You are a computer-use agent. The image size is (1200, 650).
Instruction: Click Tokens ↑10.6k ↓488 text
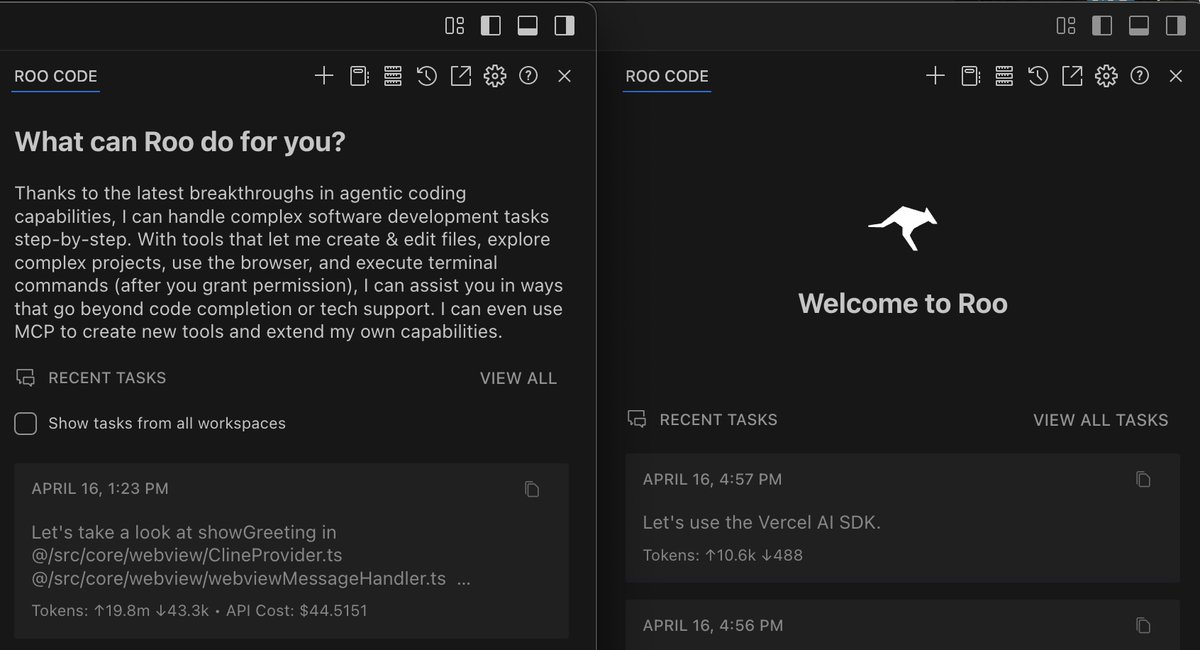pos(723,555)
